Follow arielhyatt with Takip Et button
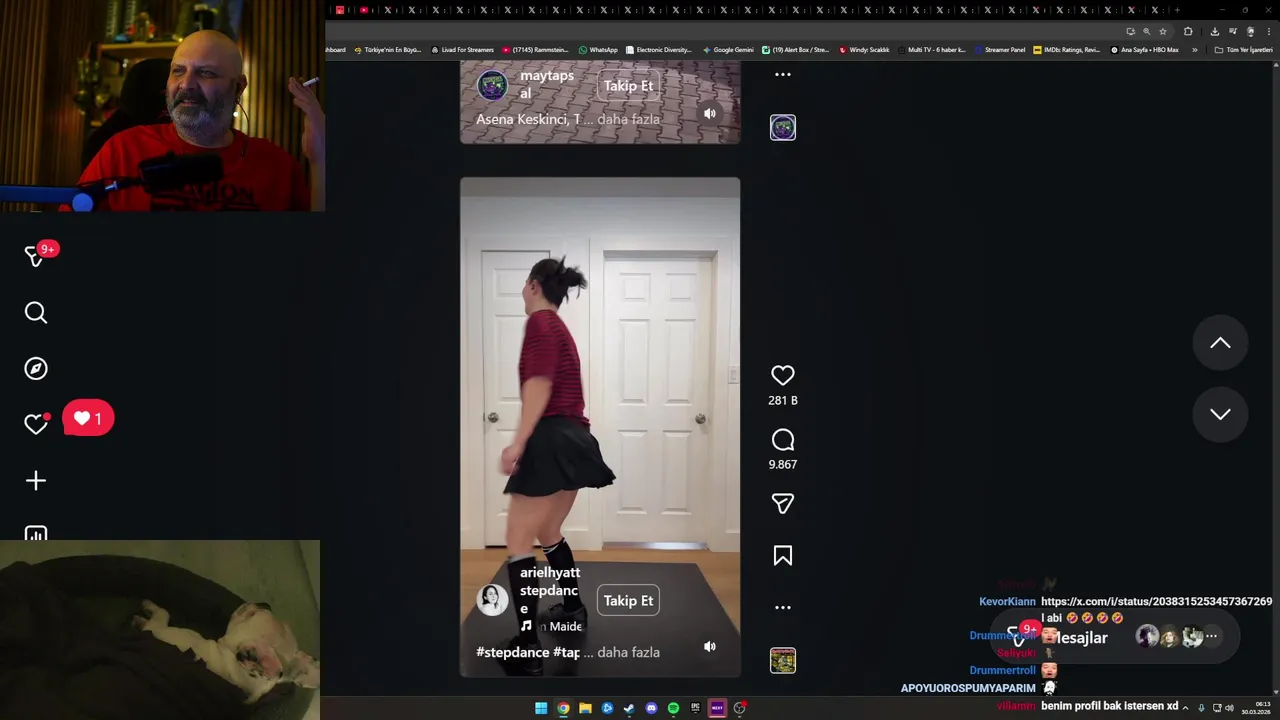This screenshot has height=720, width=1280. [628, 601]
